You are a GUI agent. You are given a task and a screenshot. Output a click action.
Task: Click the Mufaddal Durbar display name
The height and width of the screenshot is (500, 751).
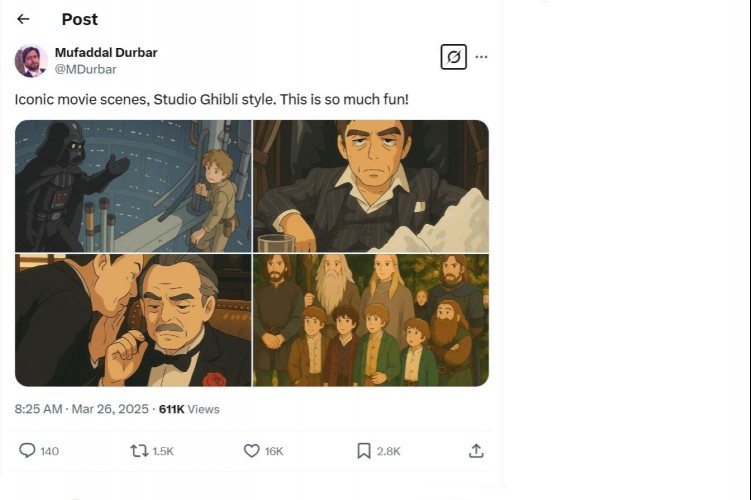[105, 52]
